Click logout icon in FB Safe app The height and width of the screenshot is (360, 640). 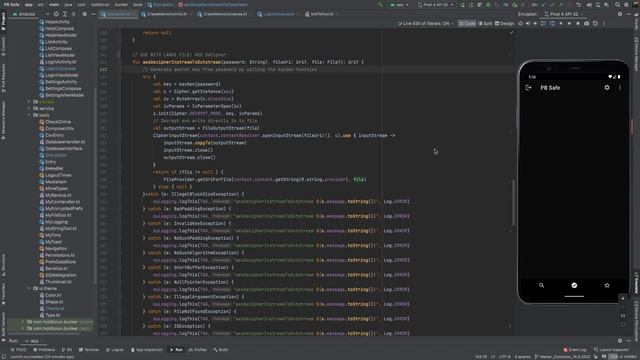(528, 88)
